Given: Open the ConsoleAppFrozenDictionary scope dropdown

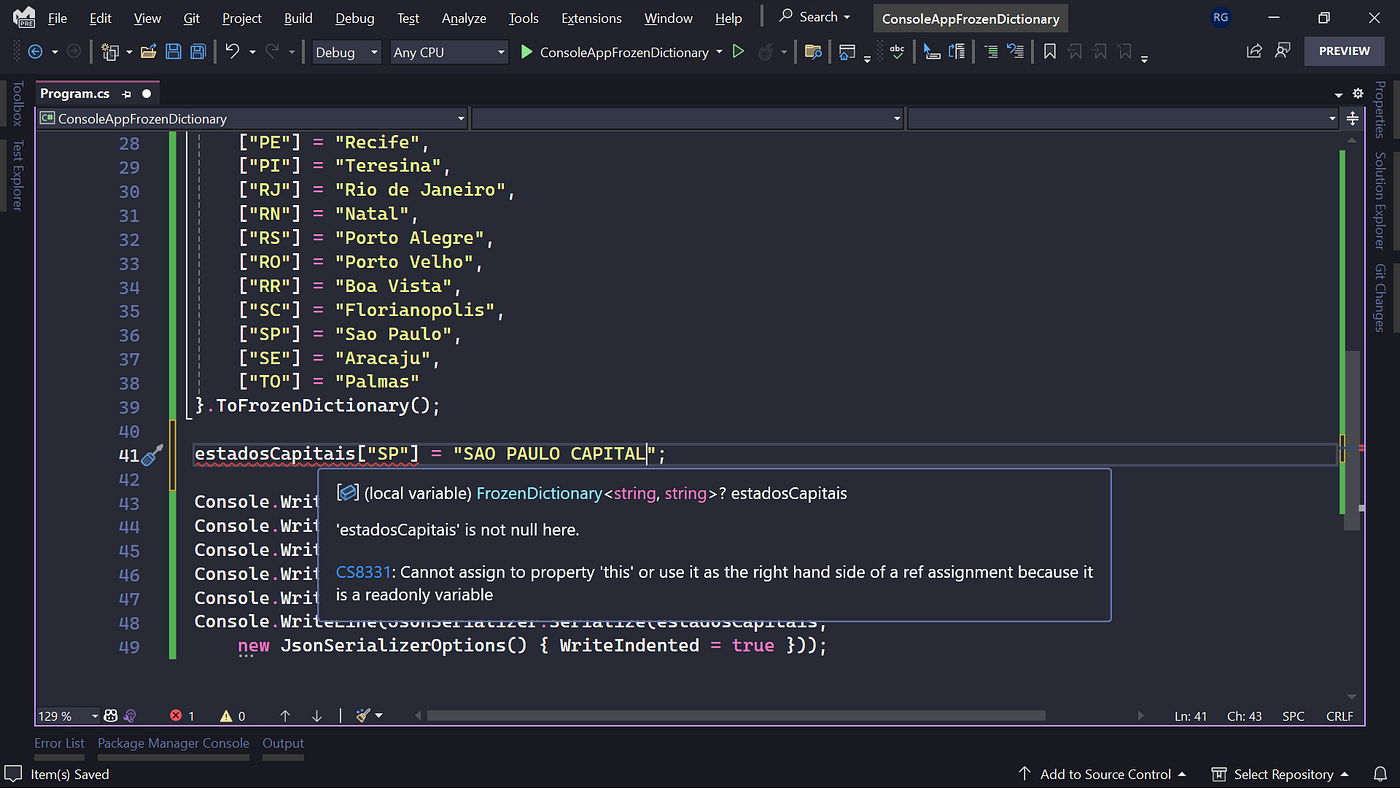Looking at the screenshot, I should (252, 118).
